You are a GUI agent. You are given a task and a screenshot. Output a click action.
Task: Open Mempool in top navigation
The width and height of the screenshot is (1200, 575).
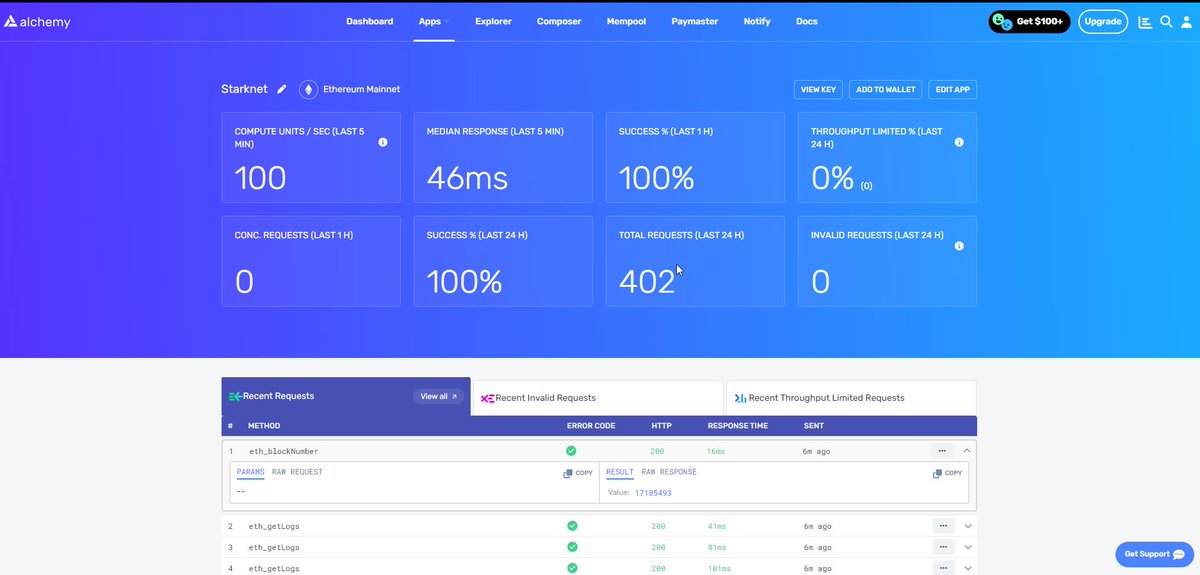[x=626, y=21]
